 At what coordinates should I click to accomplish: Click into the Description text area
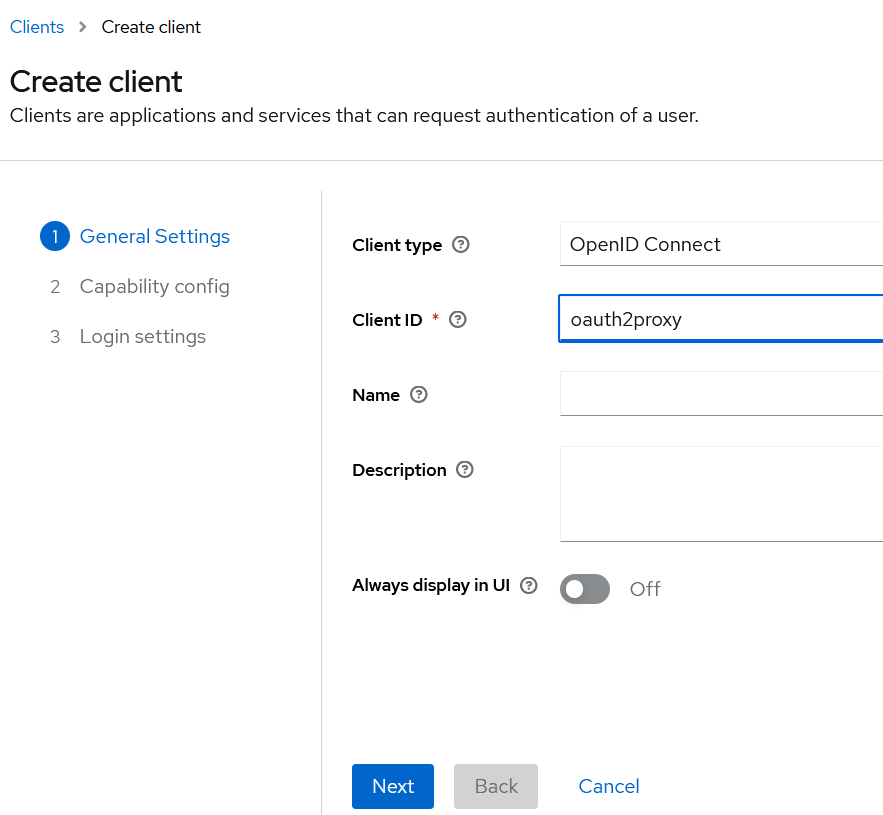click(x=720, y=494)
